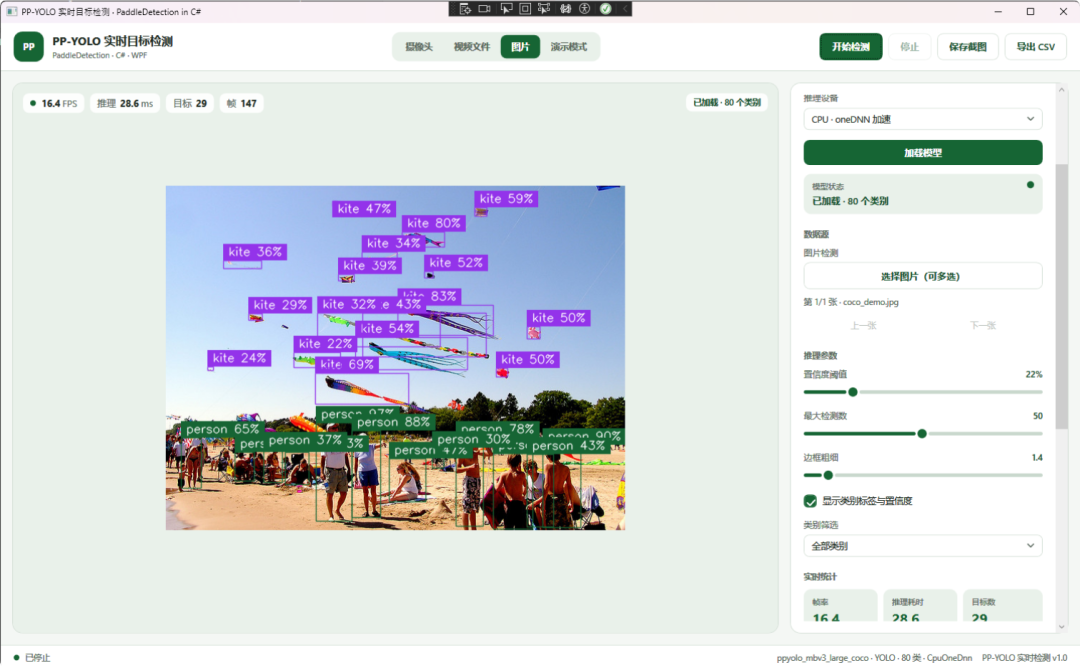Click the 停止 button
Image resolution: width=1080 pixels, height=668 pixels.
pyautogui.click(x=910, y=47)
